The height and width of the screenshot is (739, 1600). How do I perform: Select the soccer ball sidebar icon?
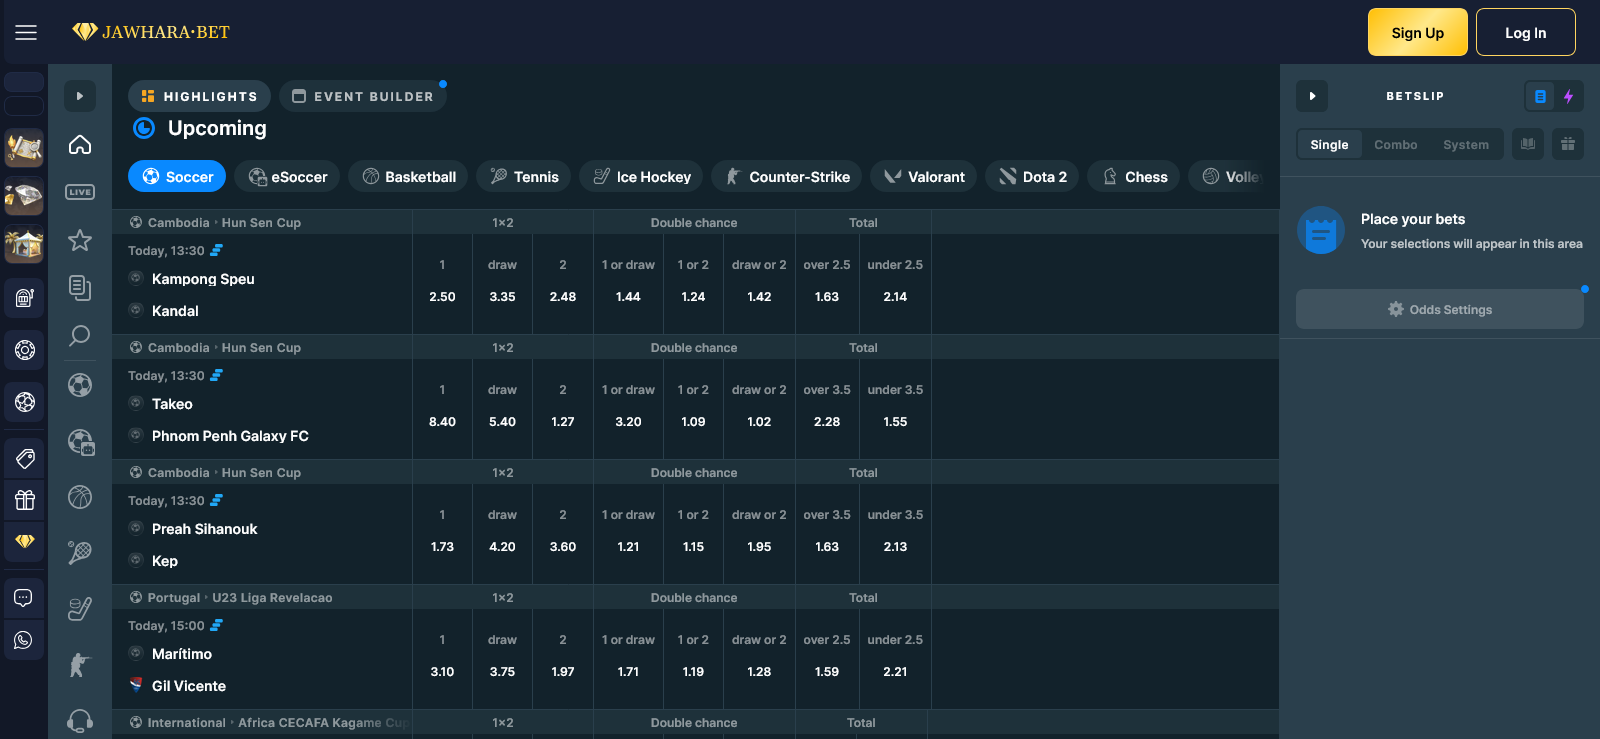click(x=80, y=385)
